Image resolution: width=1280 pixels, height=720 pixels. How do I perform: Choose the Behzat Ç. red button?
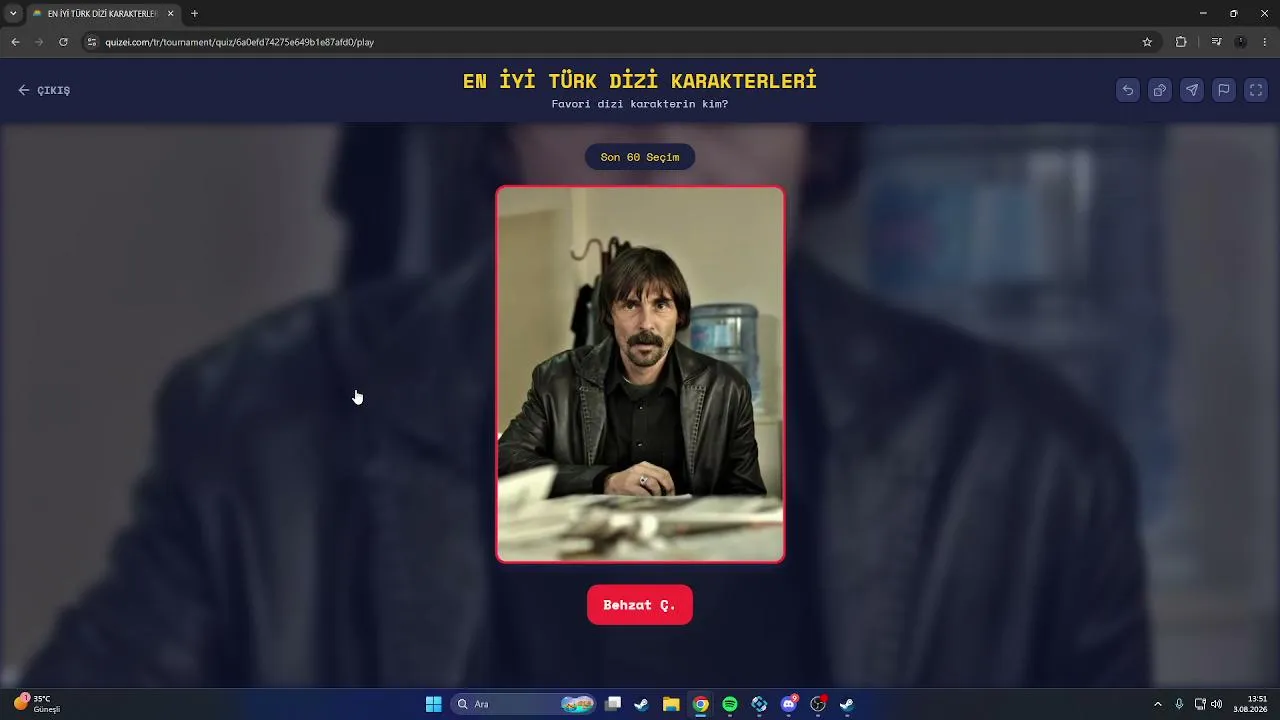click(640, 605)
